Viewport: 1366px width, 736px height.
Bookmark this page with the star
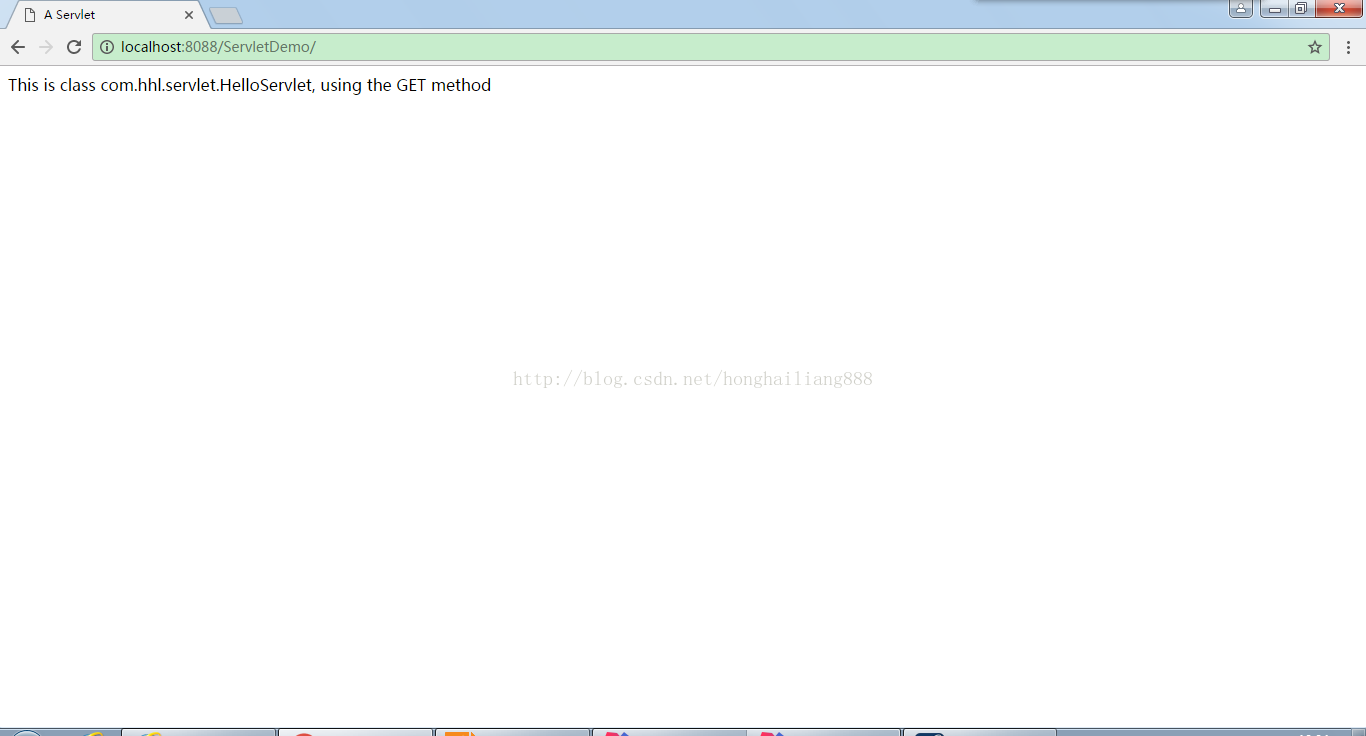point(1315,47)
